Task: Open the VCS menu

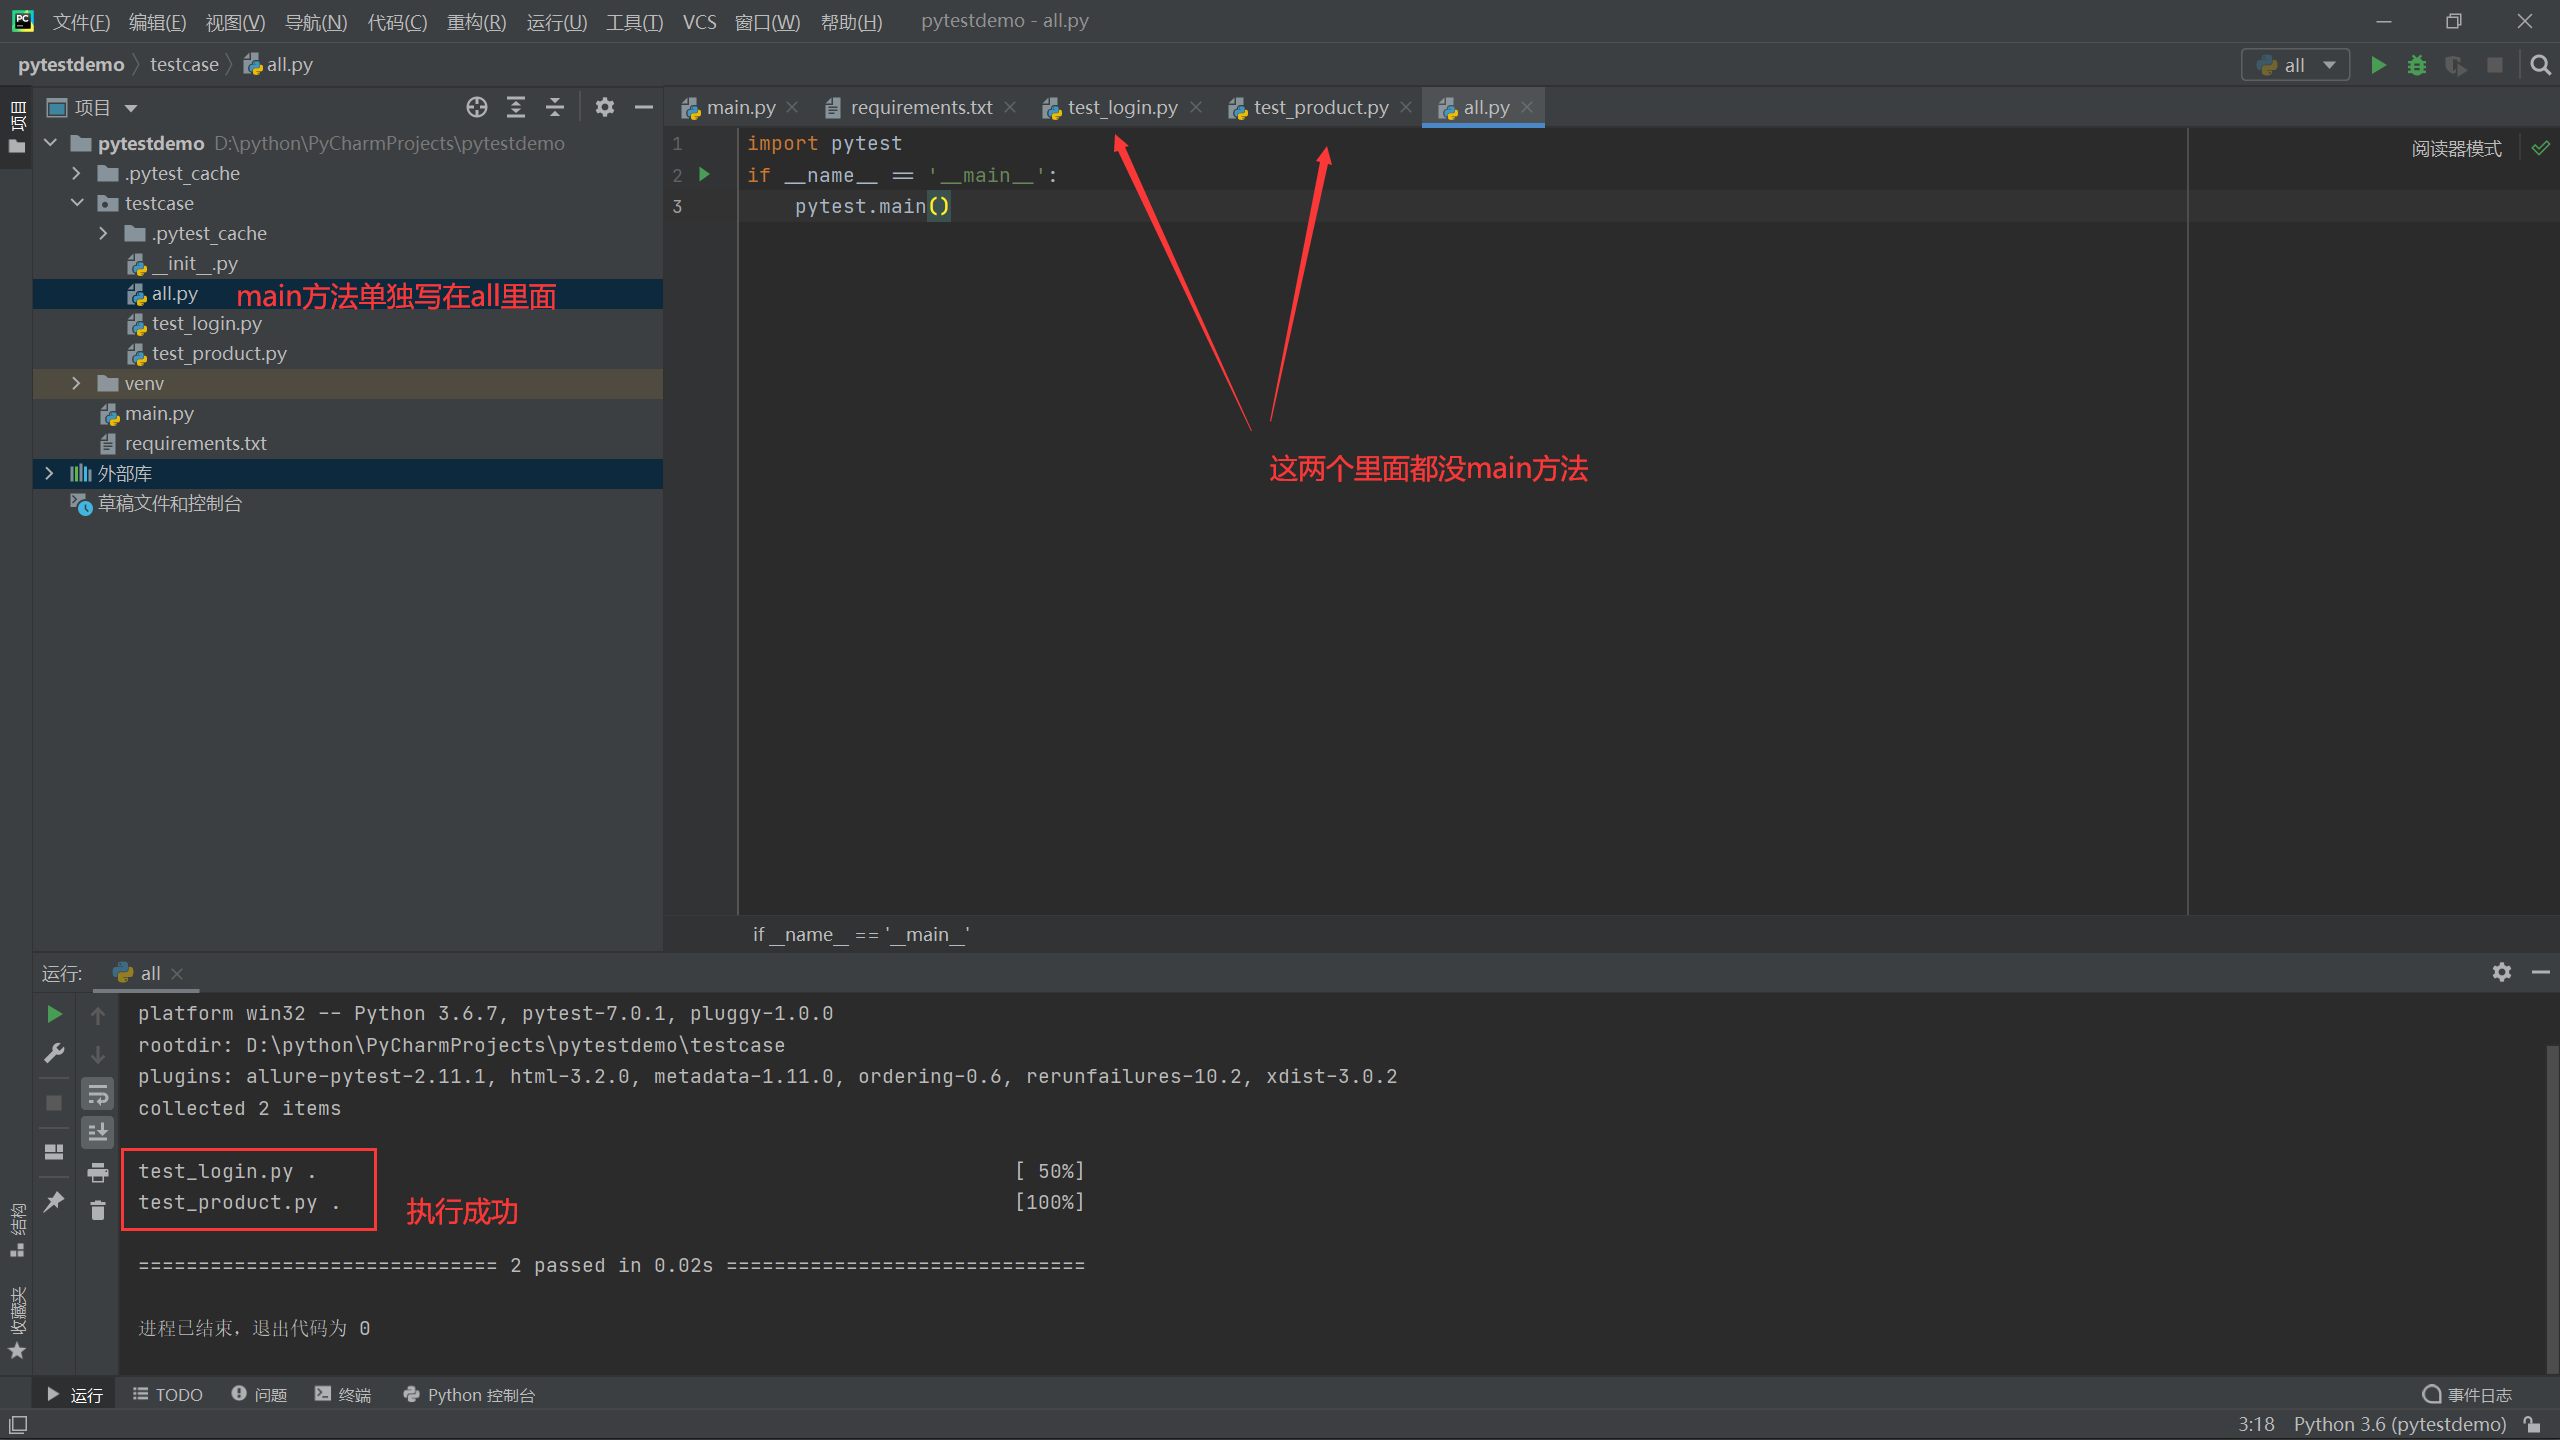Action: (x=699, y=21)
